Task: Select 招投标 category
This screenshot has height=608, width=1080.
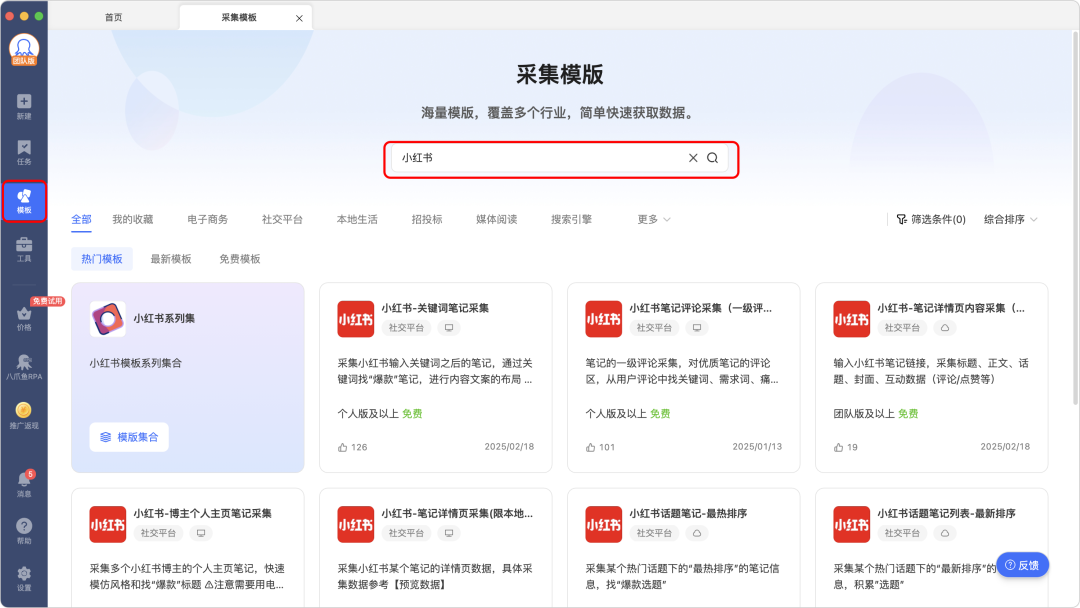Action: (x=427, y=220)
